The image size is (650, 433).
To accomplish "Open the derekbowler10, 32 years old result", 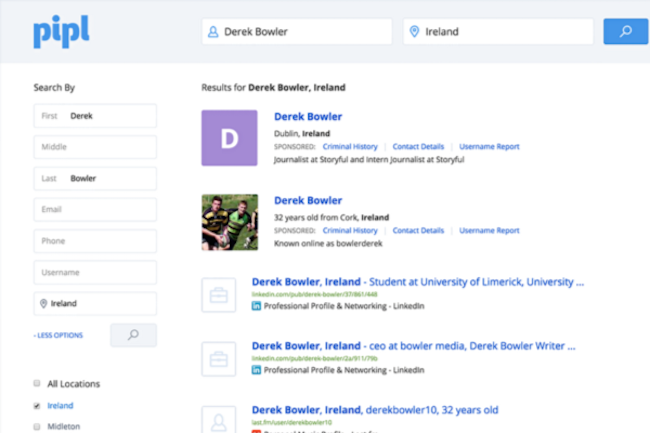I will tap(375, 410).
